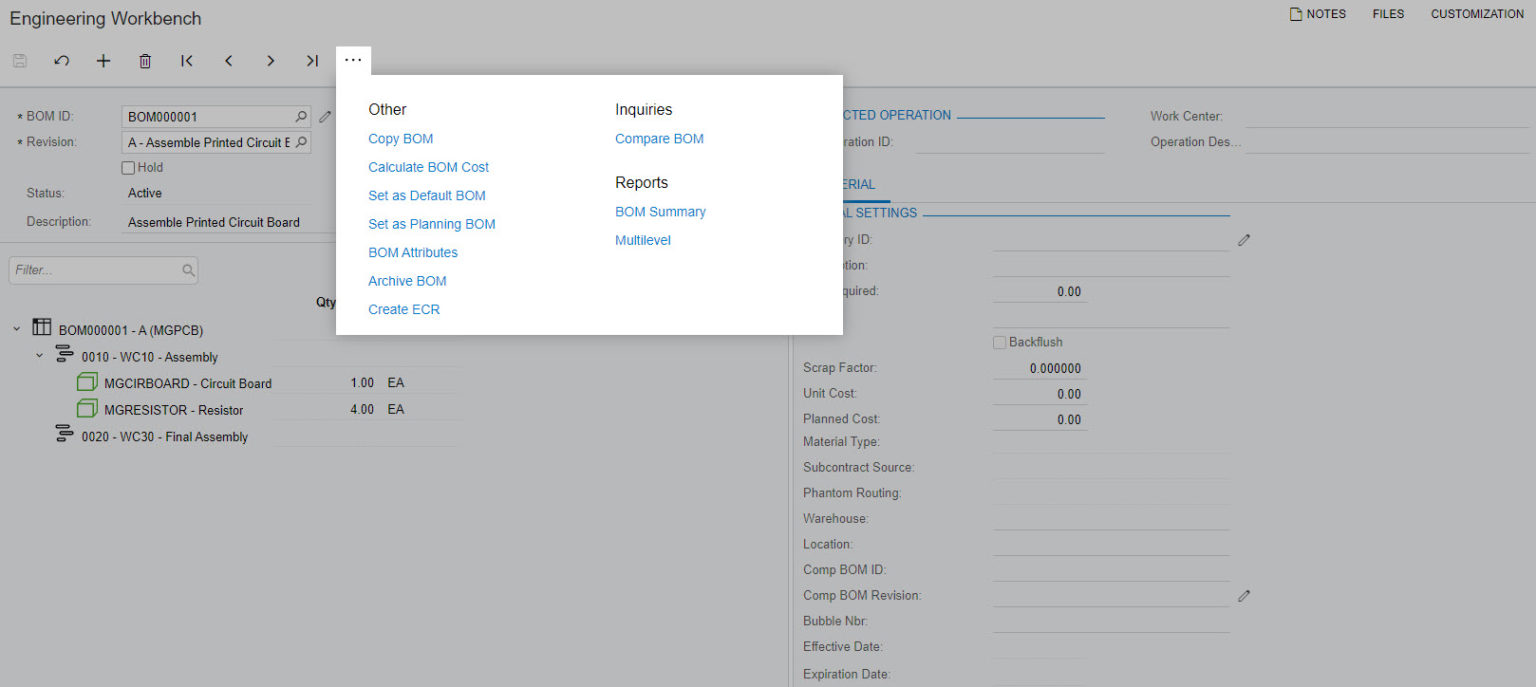Navigate to the next record with arrow icon

[270, 61]
